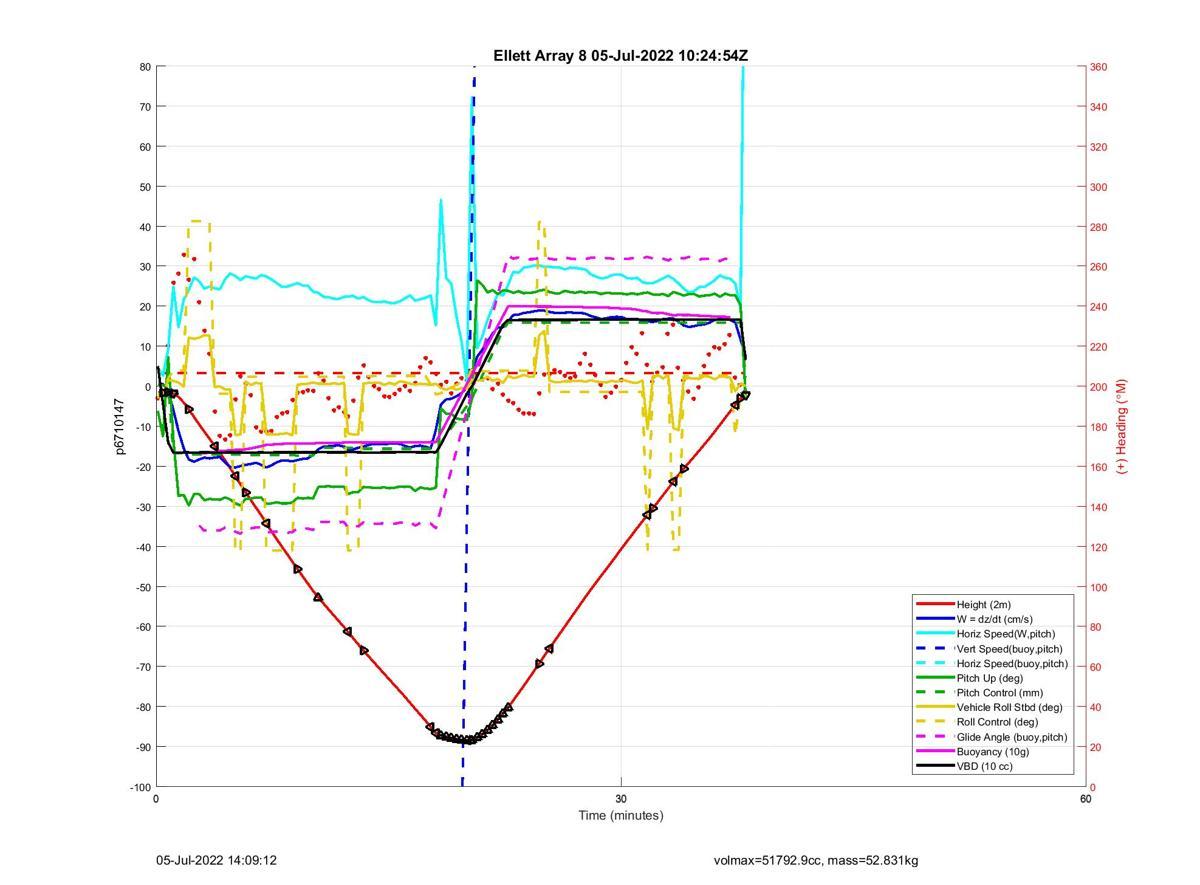The image size is (1200, 885).
Task: Select the 'Pitch Control (mm)' legend entry
Action: [1000, 693]
